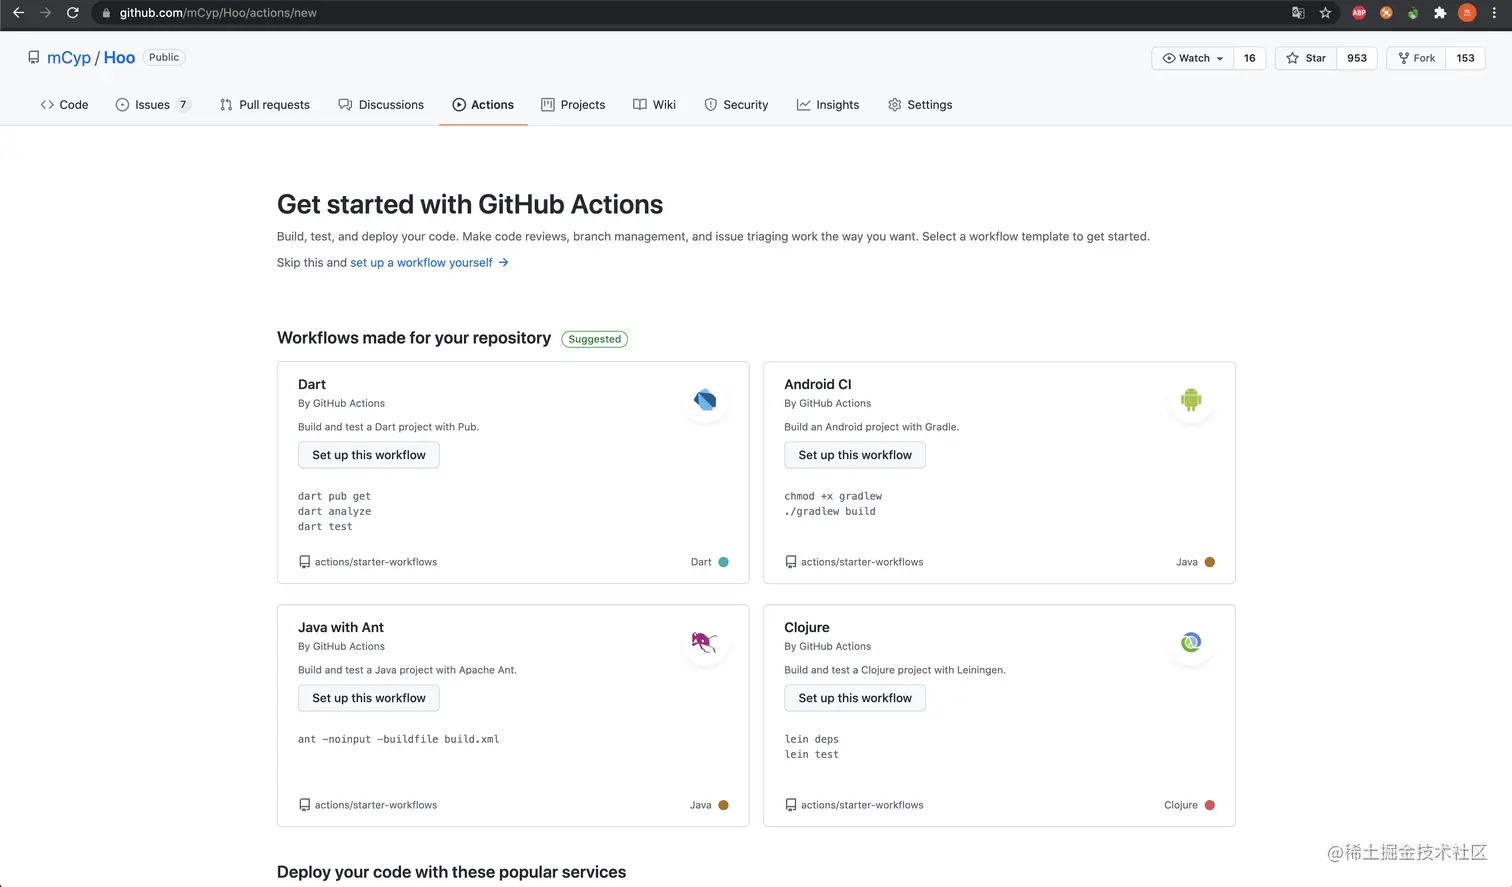
Task: Set up the Android CI workflow
Action: tap(855, 455)
